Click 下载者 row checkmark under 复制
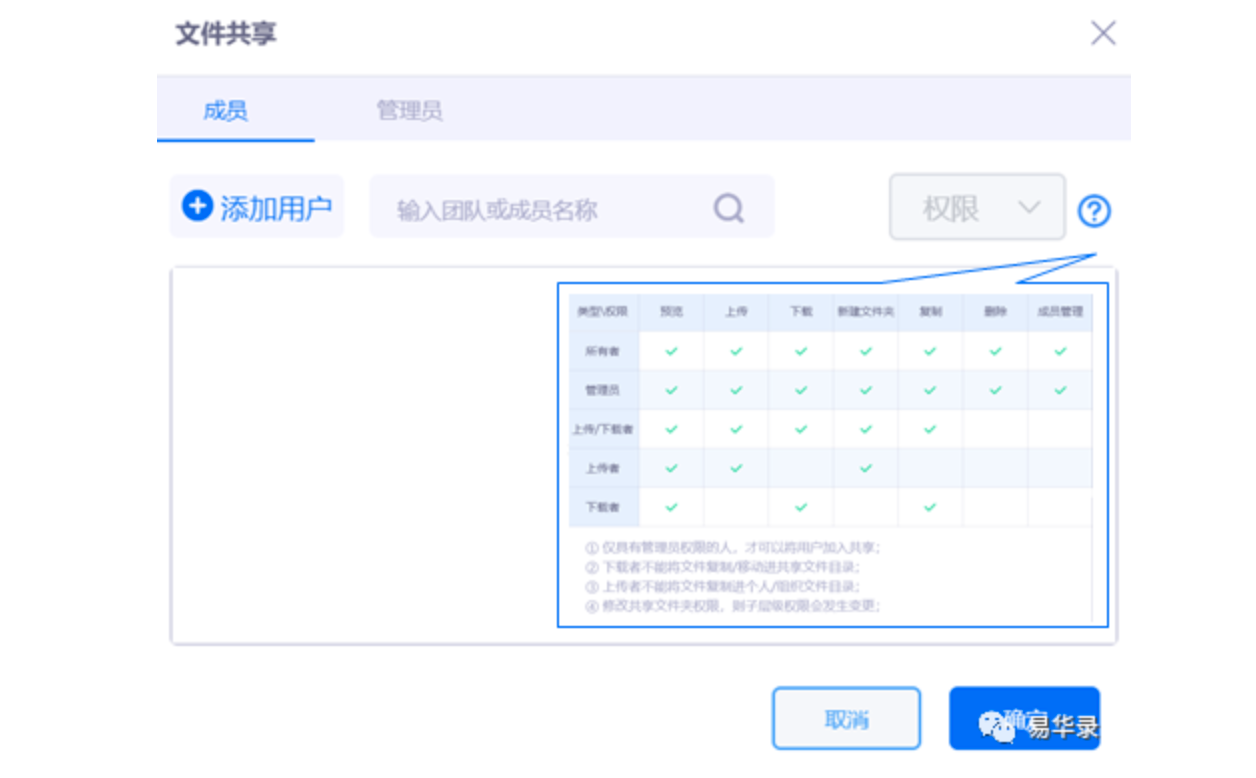 pyautogui.click(x=930, y=507)
